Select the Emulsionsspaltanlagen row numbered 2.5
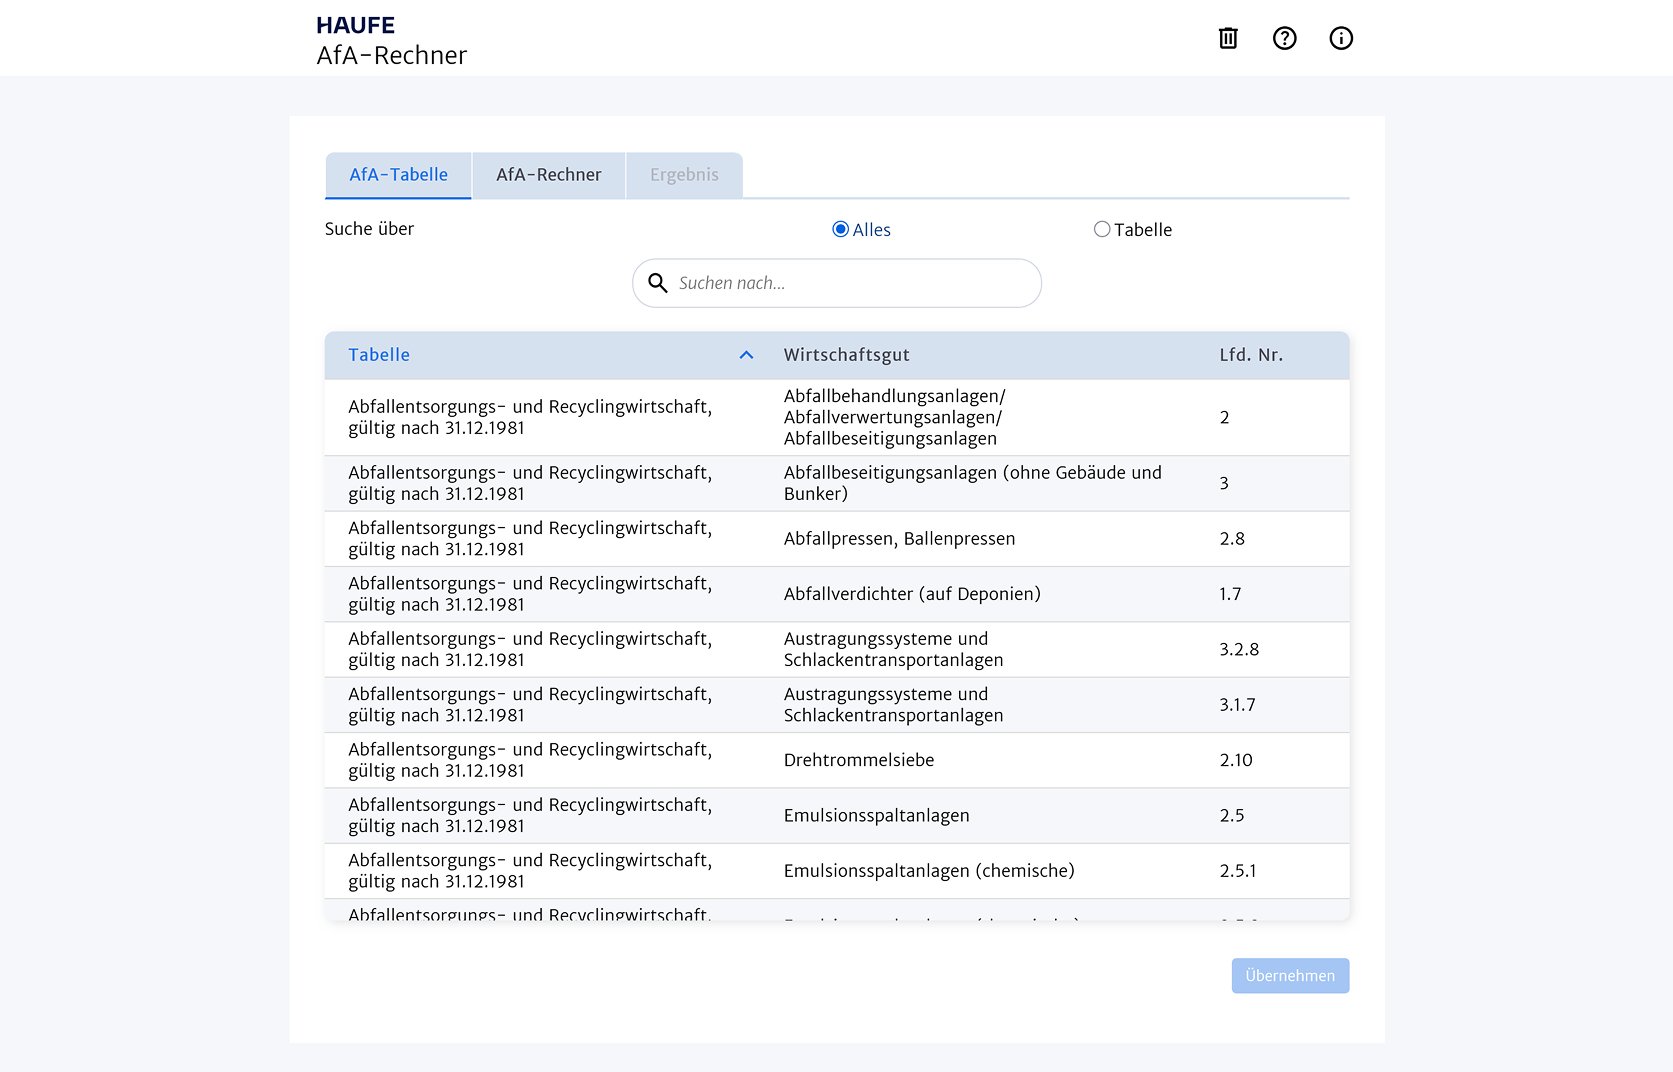This screenshot has height=1072, width=1673. pos(837,816)
